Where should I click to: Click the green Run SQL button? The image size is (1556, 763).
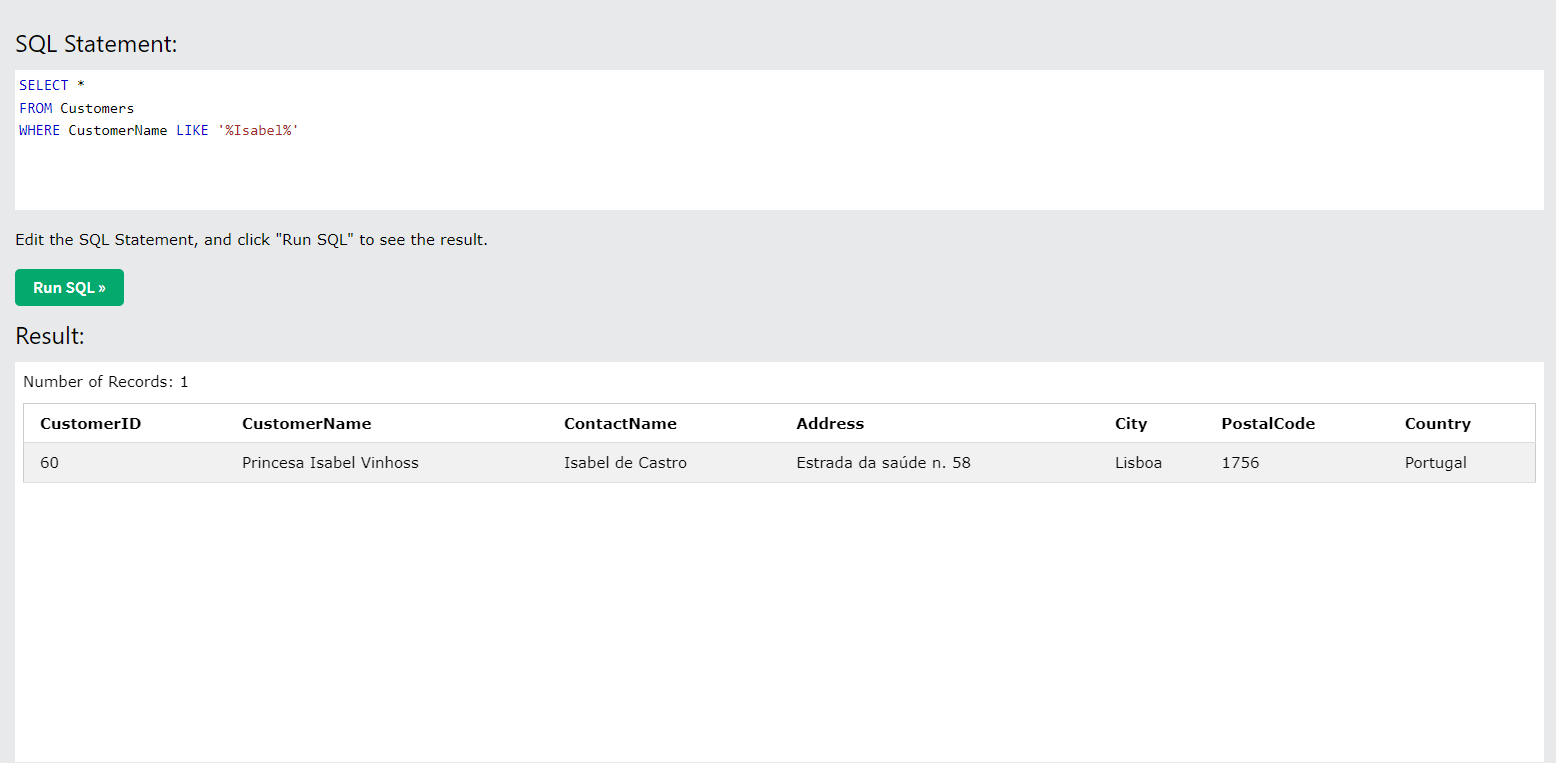(x=69, y=288)
